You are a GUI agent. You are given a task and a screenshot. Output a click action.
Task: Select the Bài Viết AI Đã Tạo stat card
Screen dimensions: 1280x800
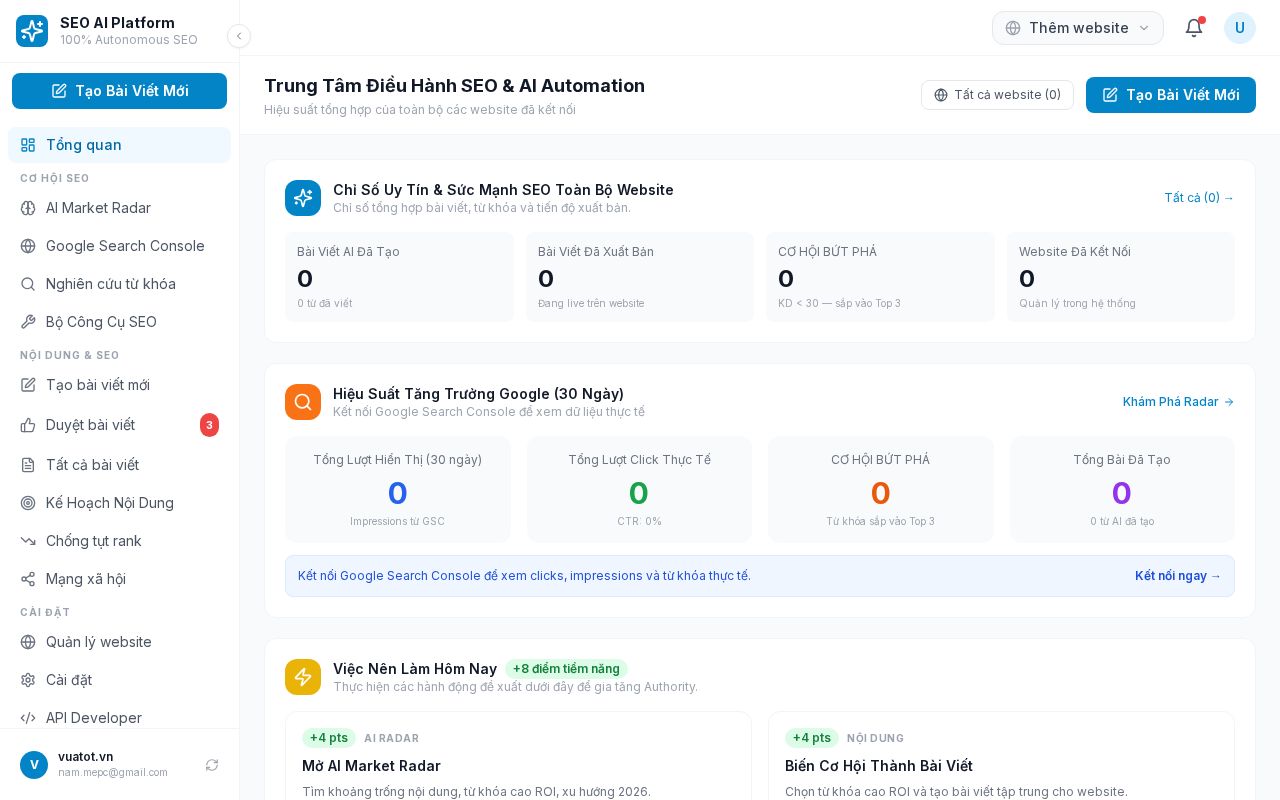tap(399, 277)
